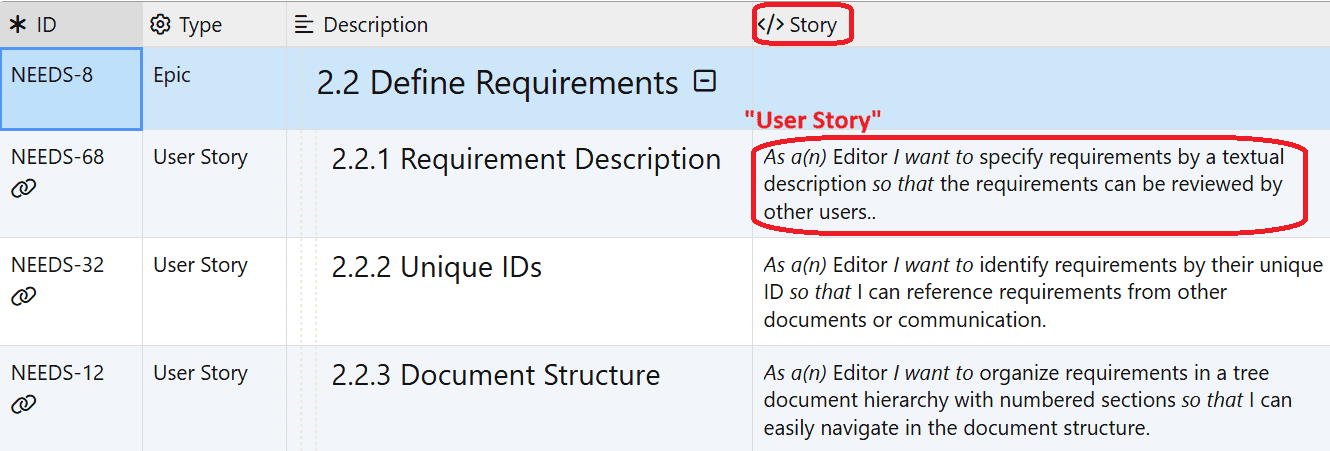Click the story text about tree document hierarchy

pyautogui.click(x=1028, y=400)
